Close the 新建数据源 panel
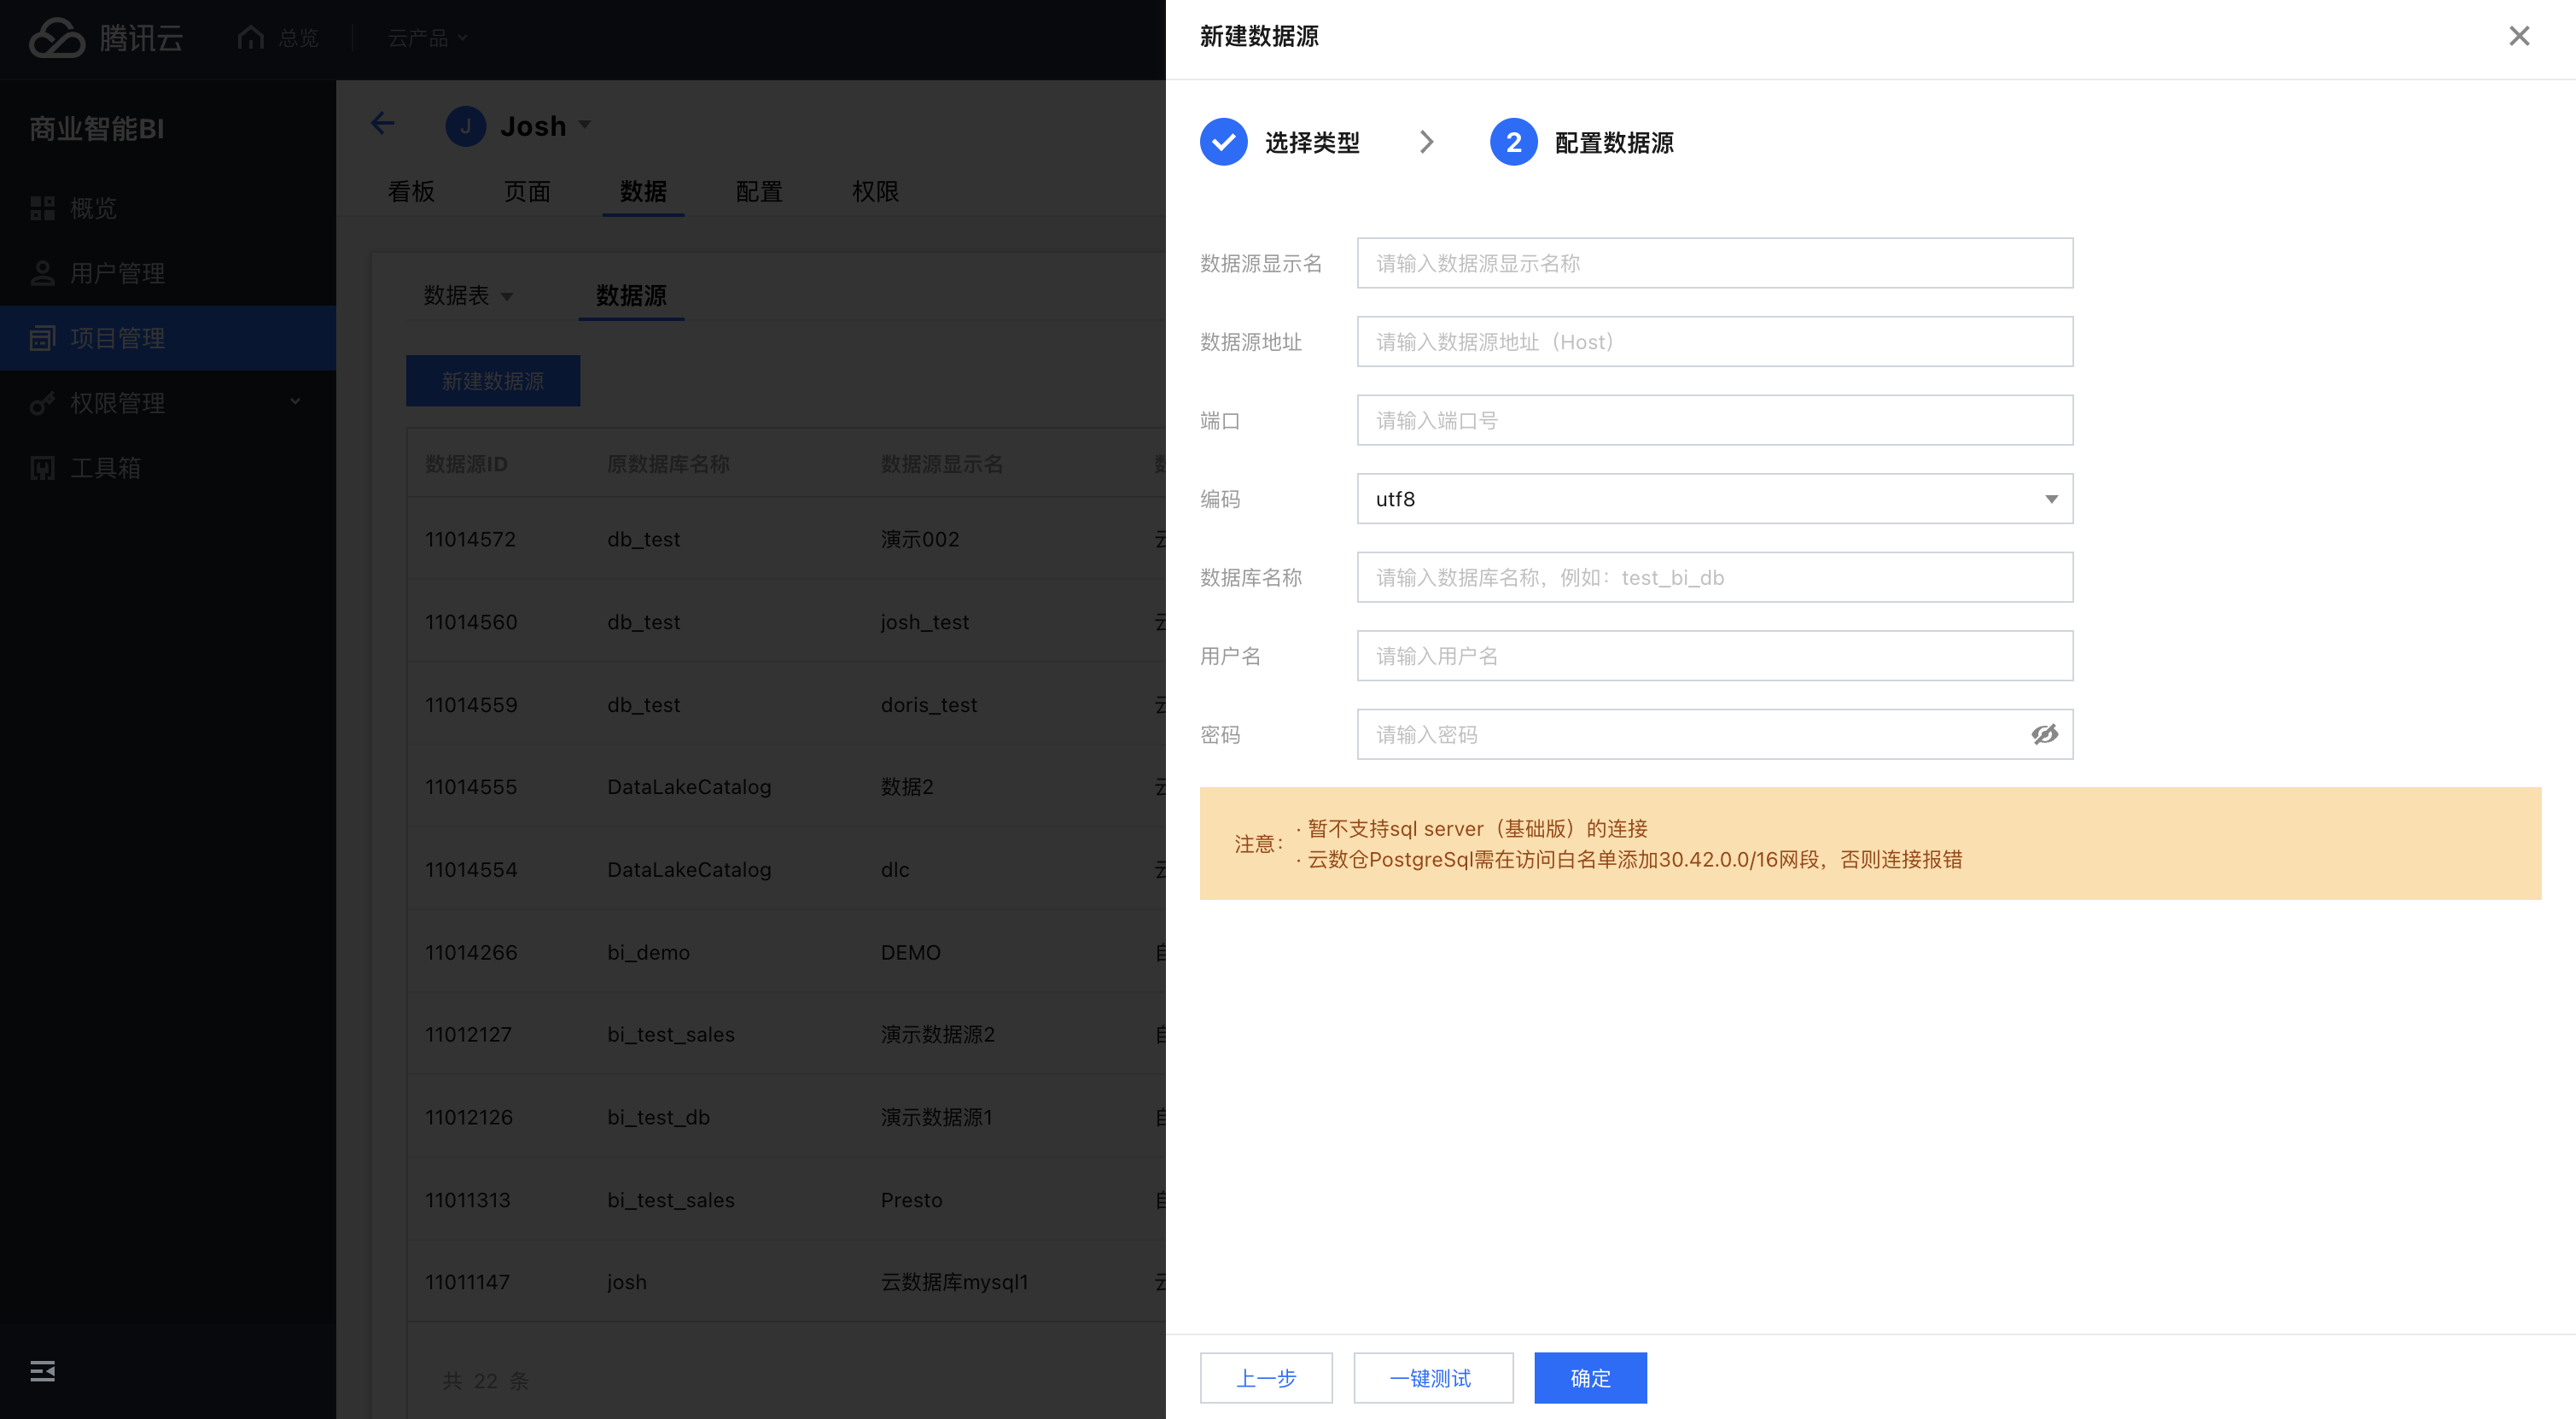This screenshot has width=2576, height=1419. (2519, 37)
